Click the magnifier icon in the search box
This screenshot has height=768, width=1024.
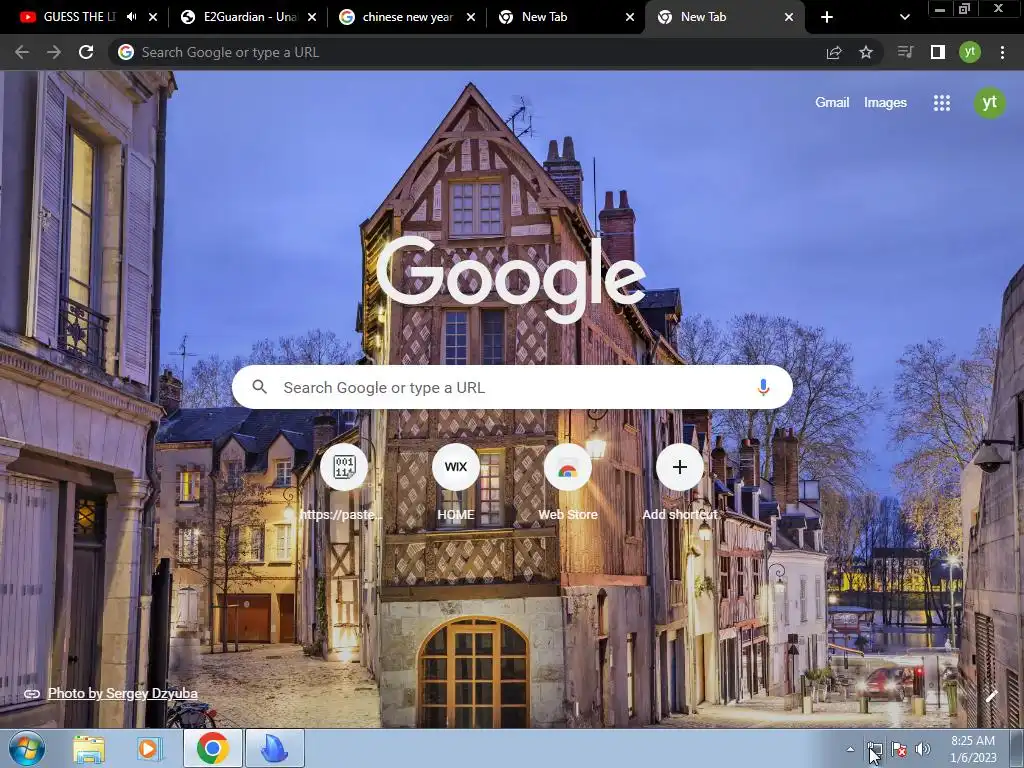point(260,387)
